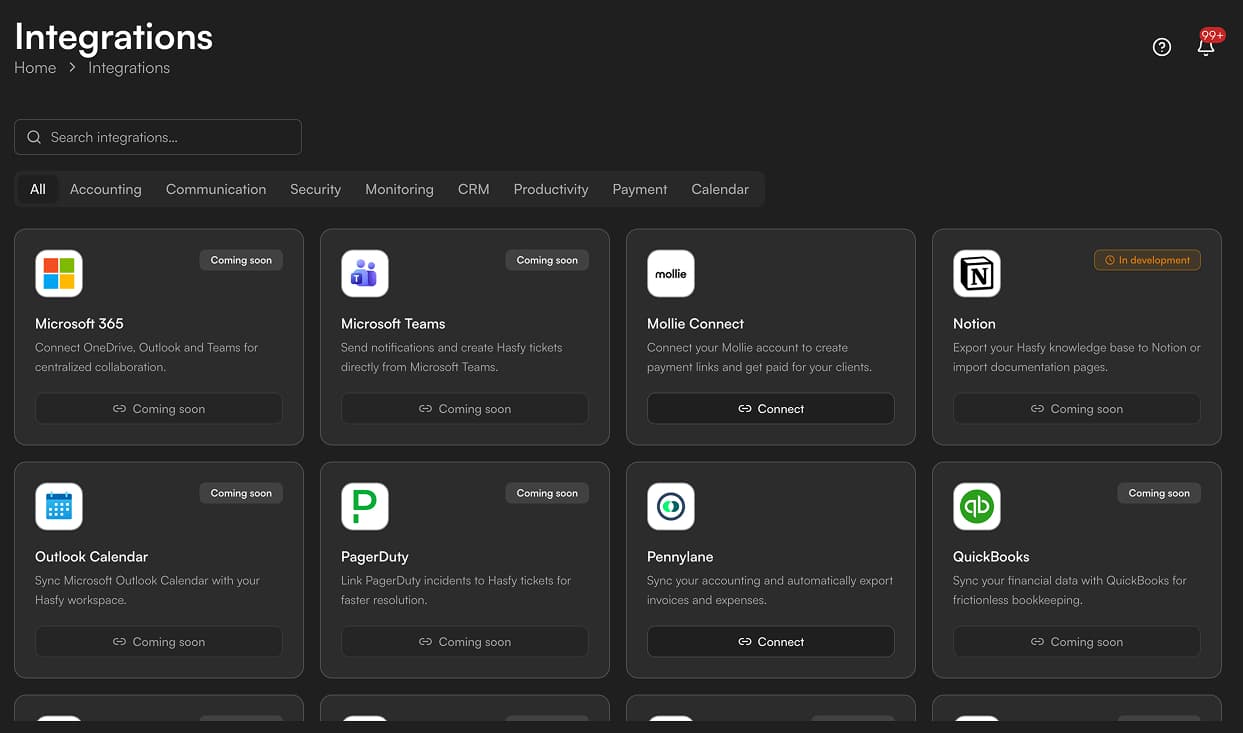Click the Notion card title
Screen dimensions: 1243x733
tap(974, 324)
